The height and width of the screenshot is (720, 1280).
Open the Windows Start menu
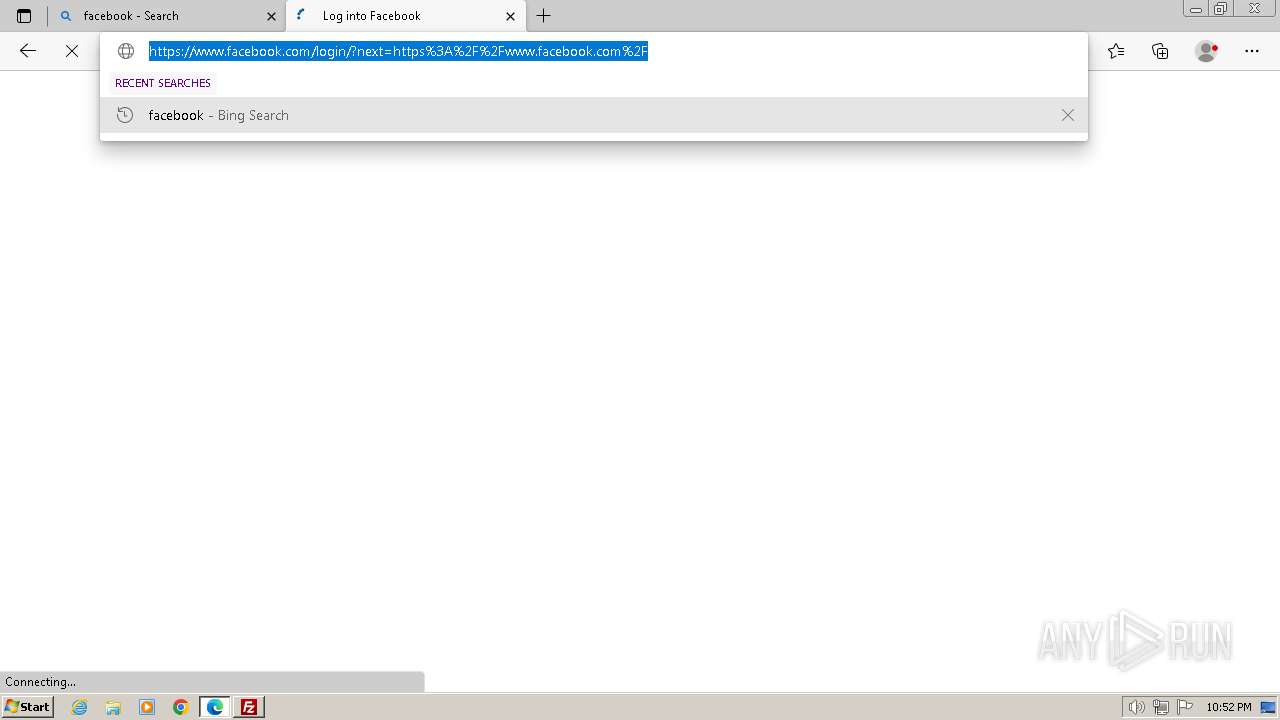[x=27, y=707]
